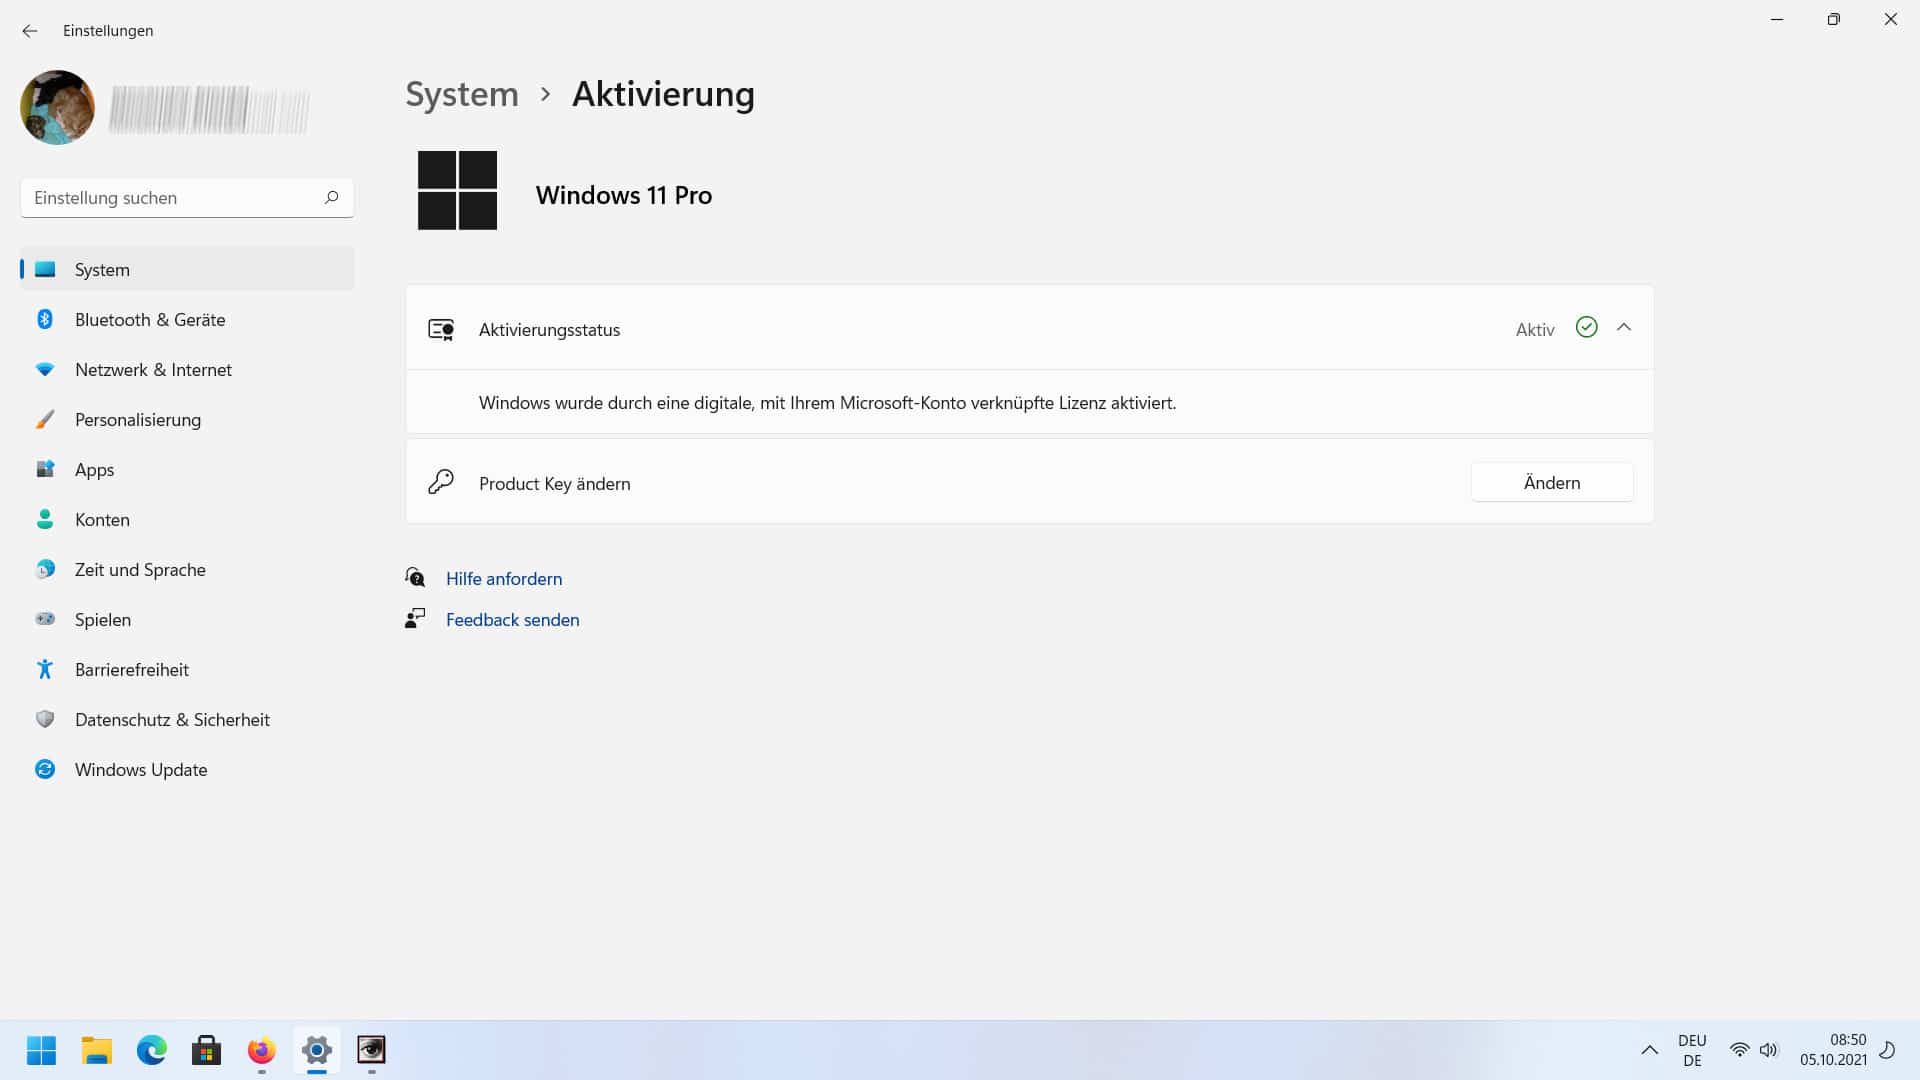This screenshot has height=1080, width=1920.
Task: Open Personalisierung settings
Action: click(x=187, y=419)
